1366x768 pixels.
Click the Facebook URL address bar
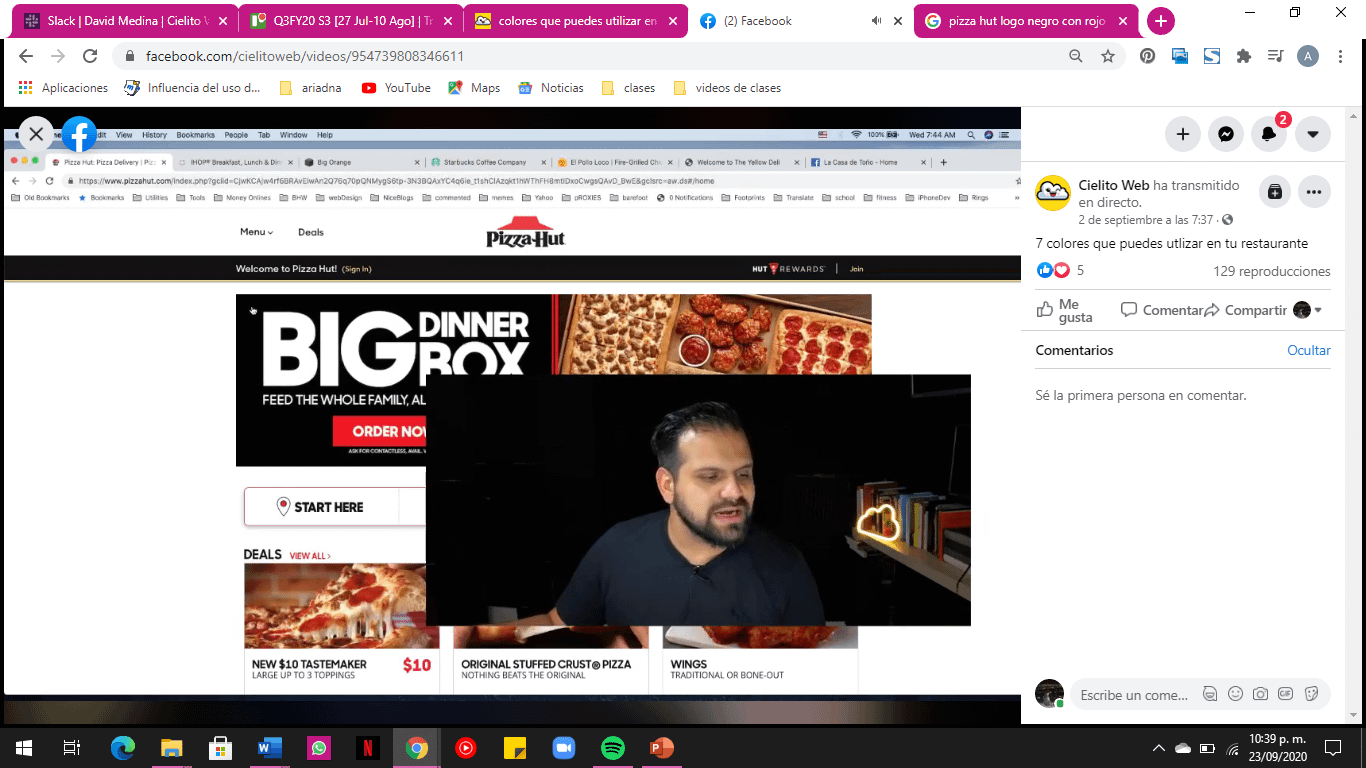(x=590, y=56)
